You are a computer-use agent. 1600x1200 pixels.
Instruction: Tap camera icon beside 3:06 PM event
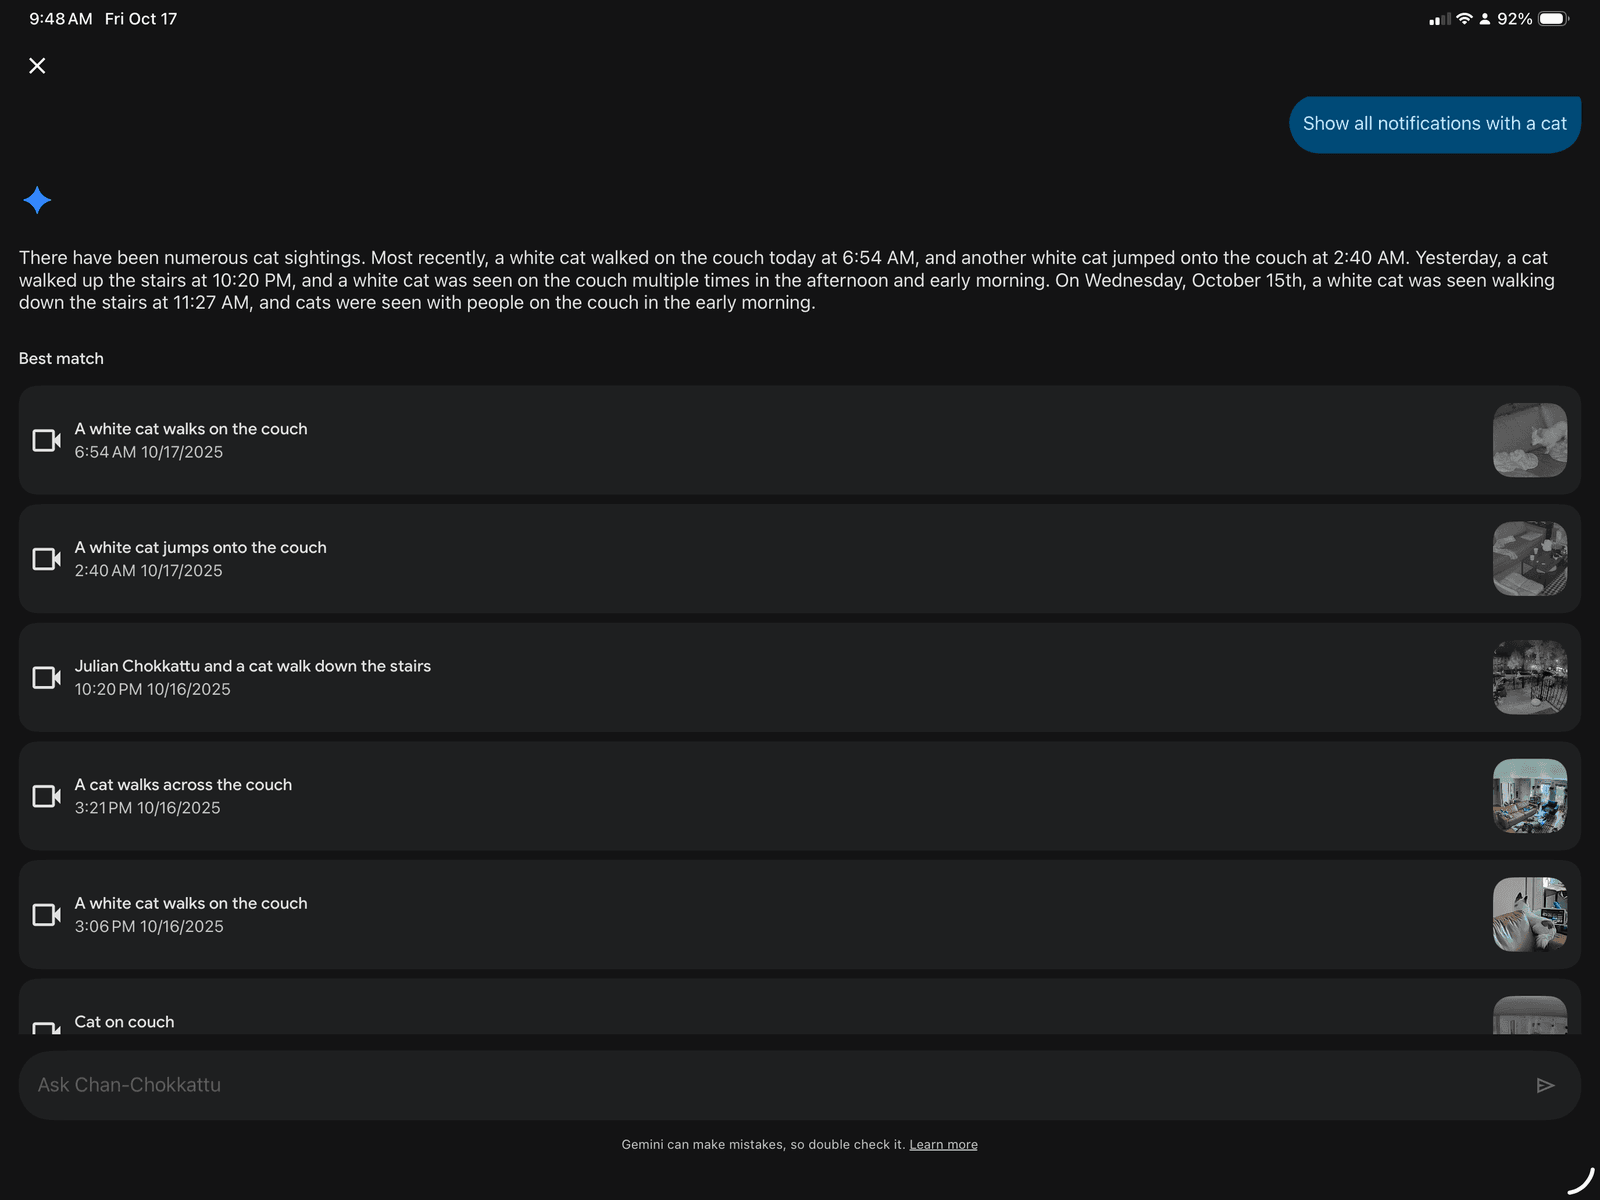tap(46, 915)
